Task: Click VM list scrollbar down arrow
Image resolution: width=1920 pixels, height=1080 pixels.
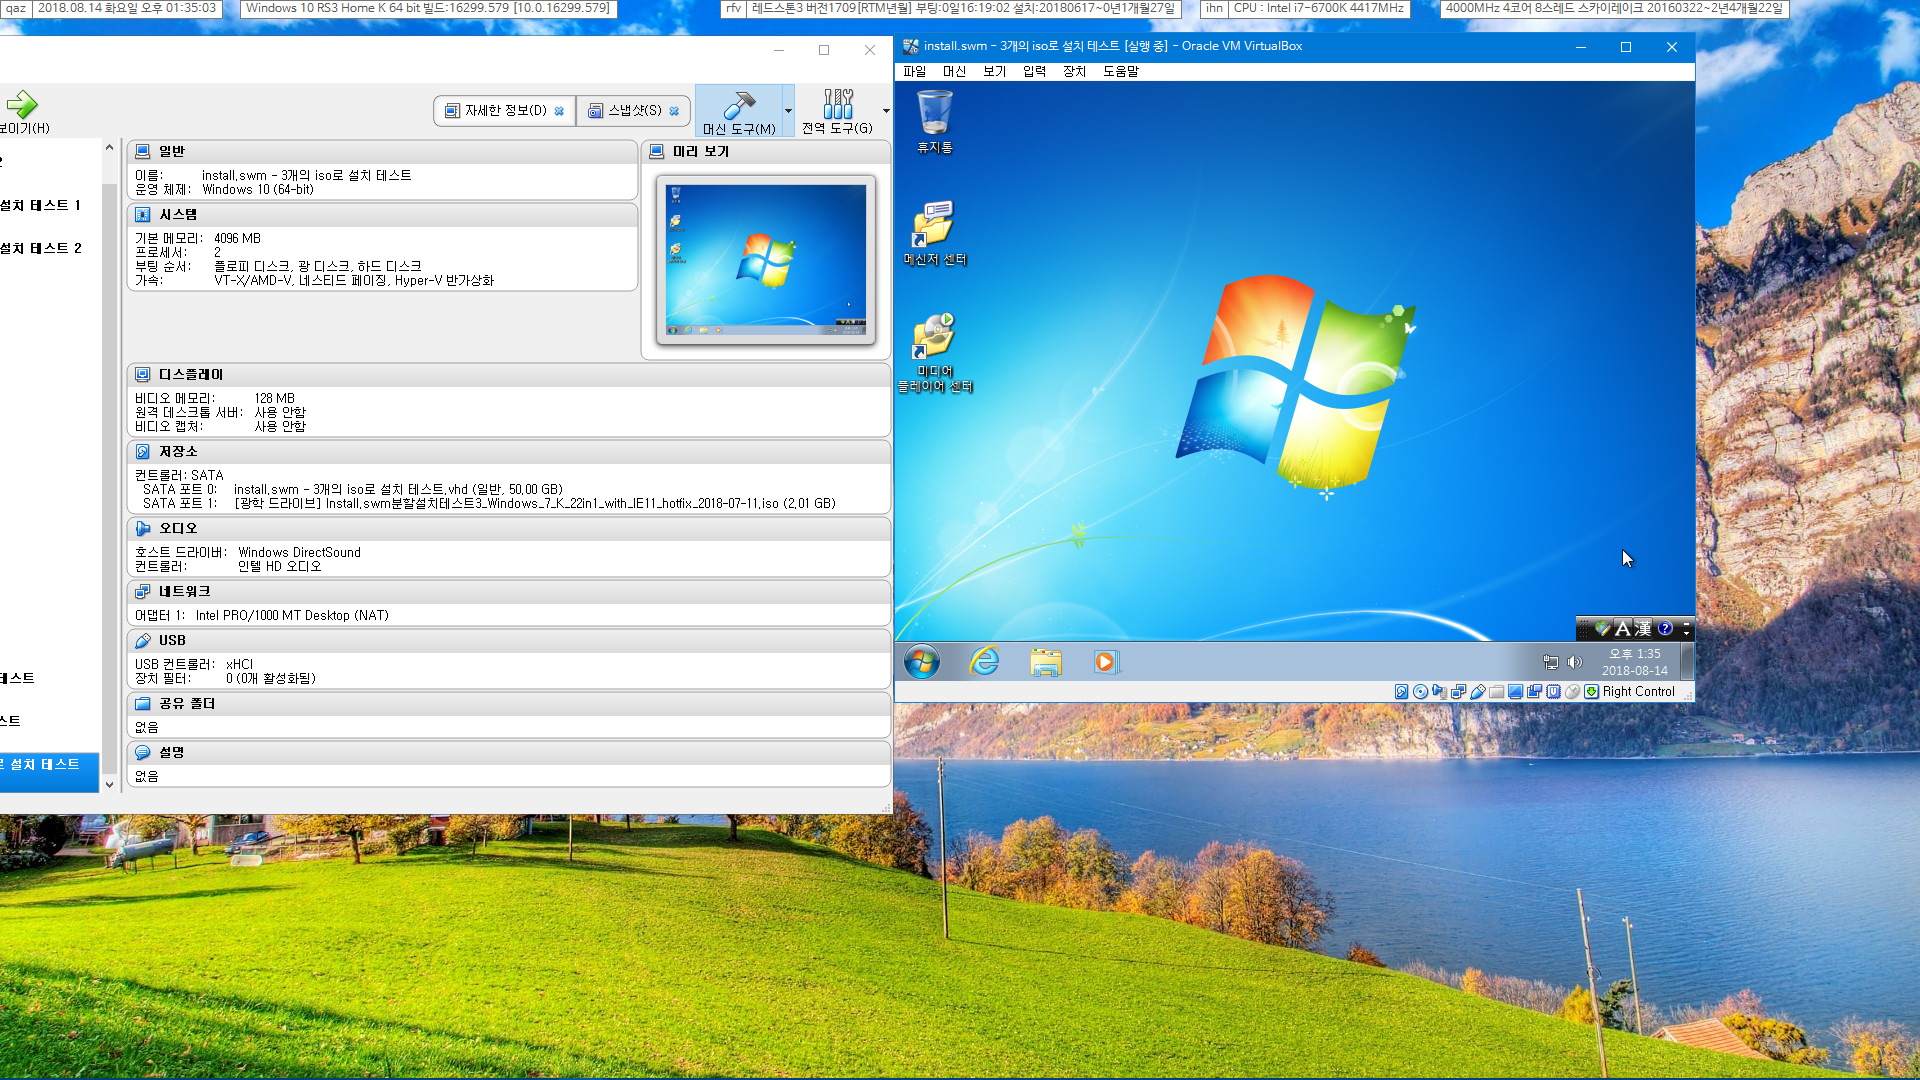Action: point(109,785)
